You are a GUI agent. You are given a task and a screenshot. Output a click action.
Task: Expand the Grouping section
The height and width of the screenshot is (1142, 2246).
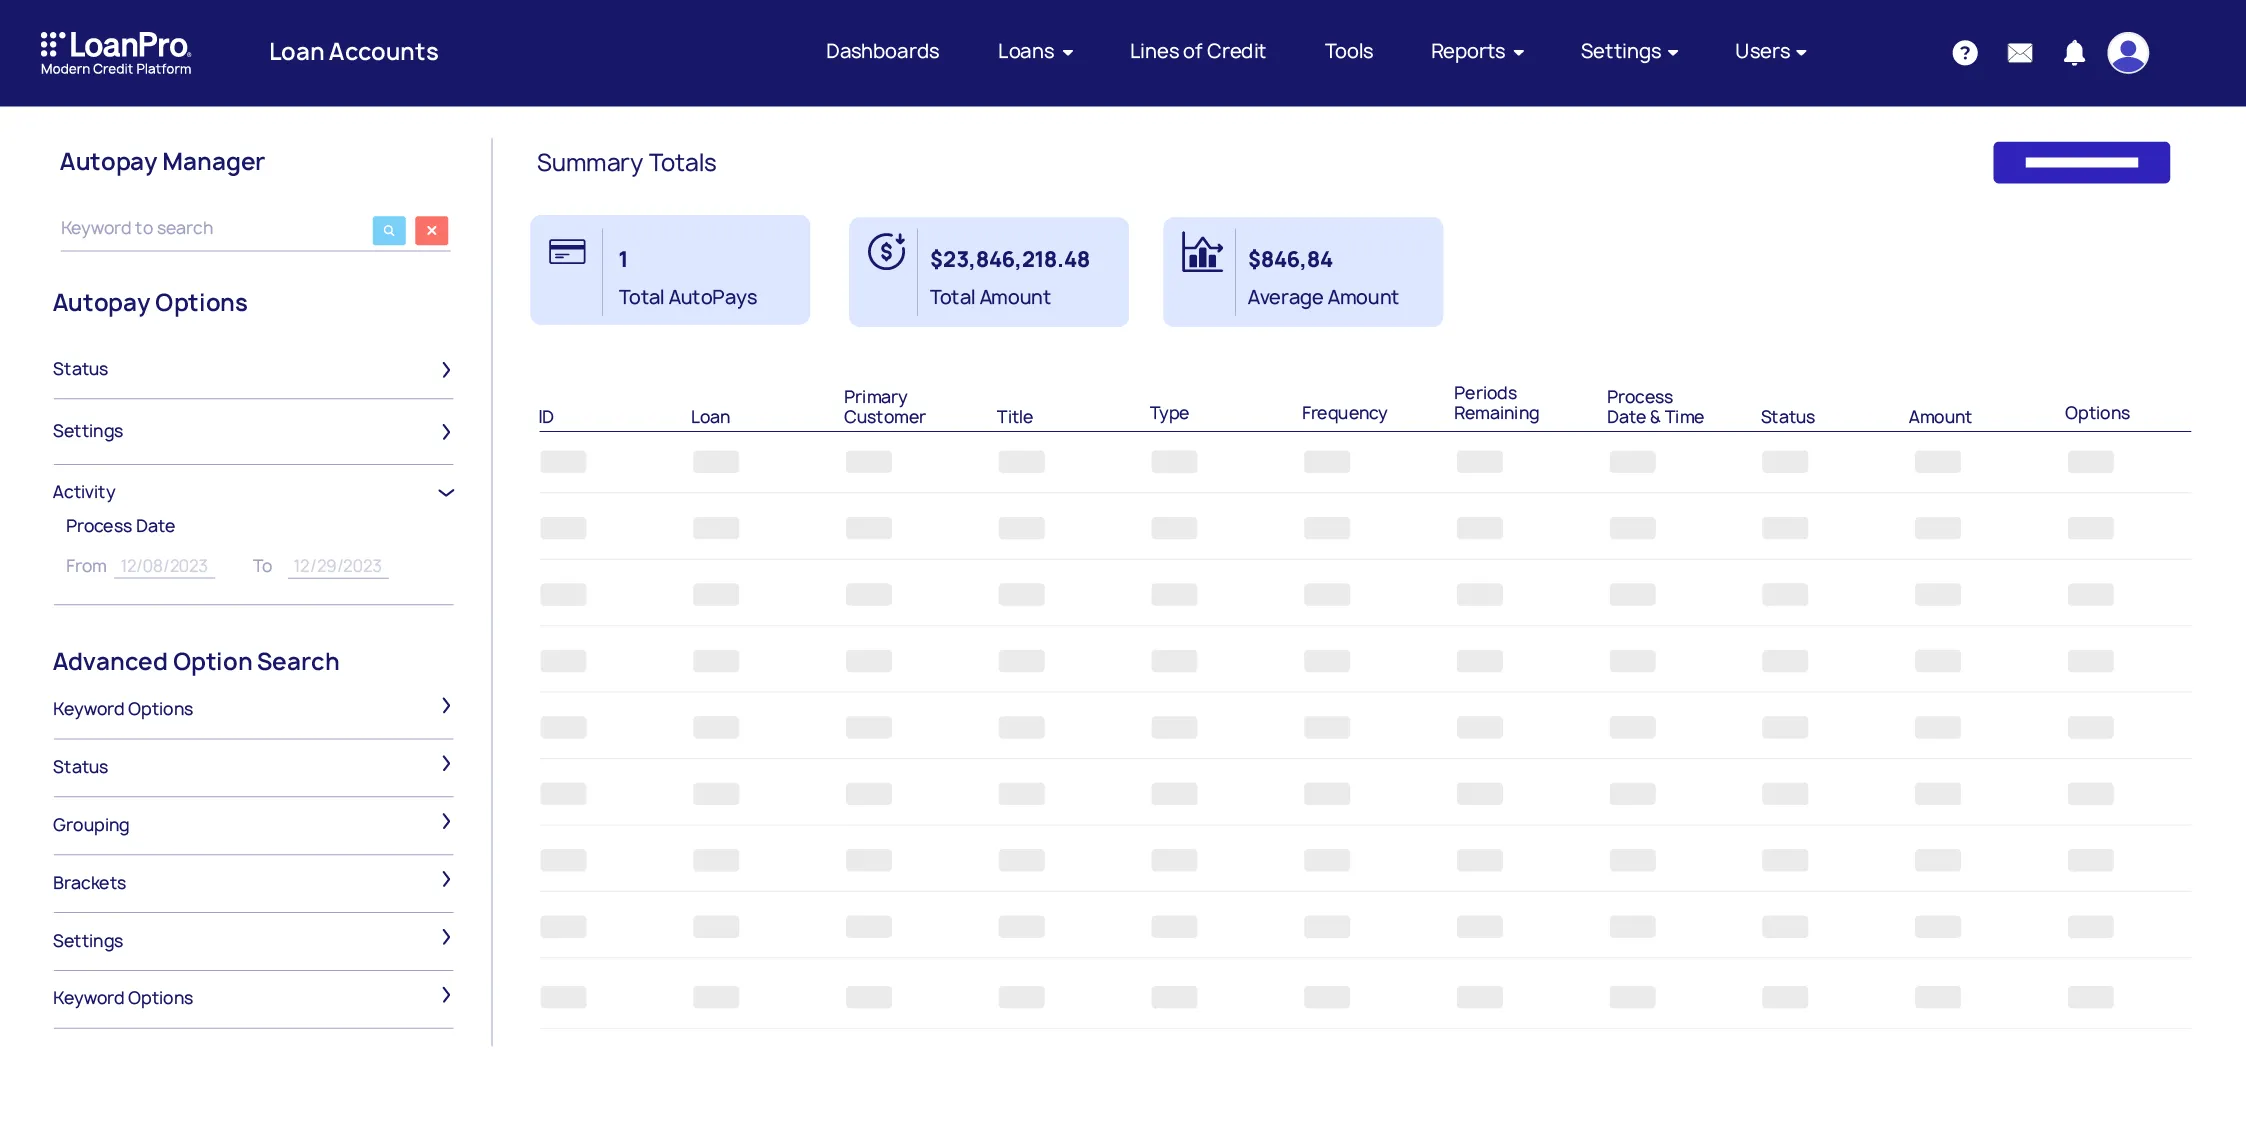coord(446,822)
